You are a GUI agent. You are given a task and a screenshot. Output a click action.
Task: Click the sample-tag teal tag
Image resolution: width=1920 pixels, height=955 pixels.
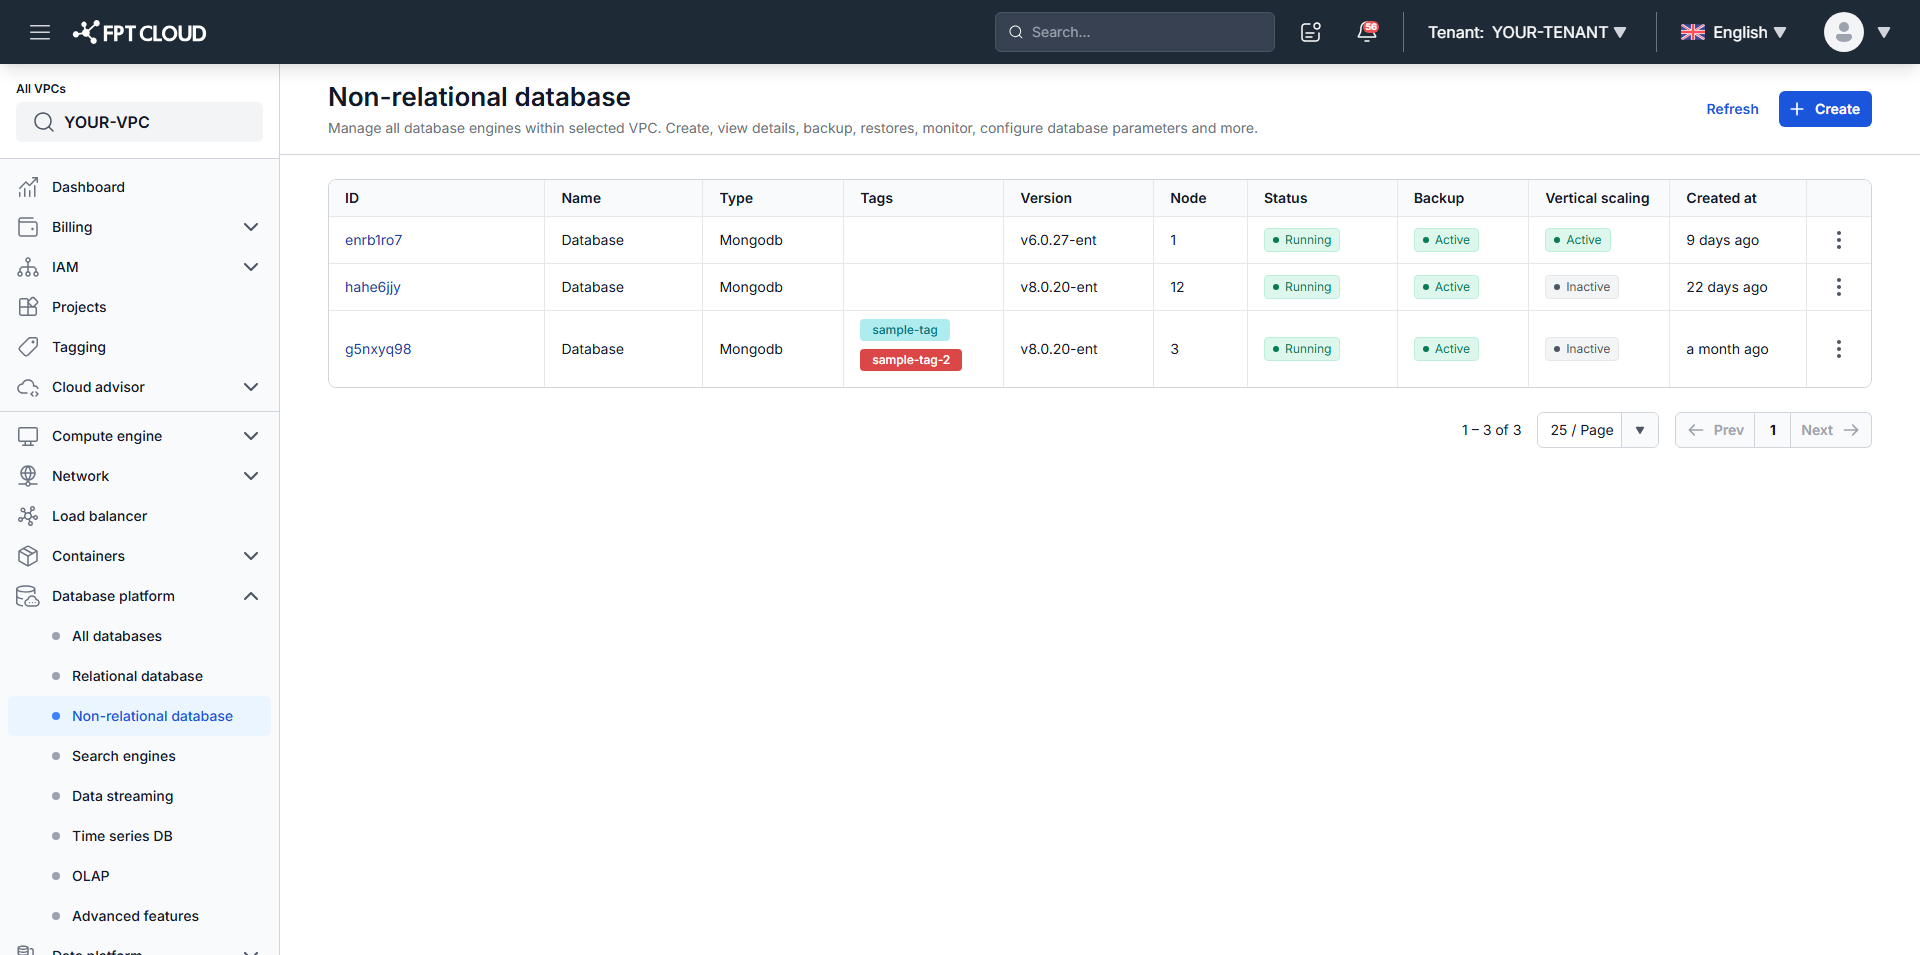905,330
